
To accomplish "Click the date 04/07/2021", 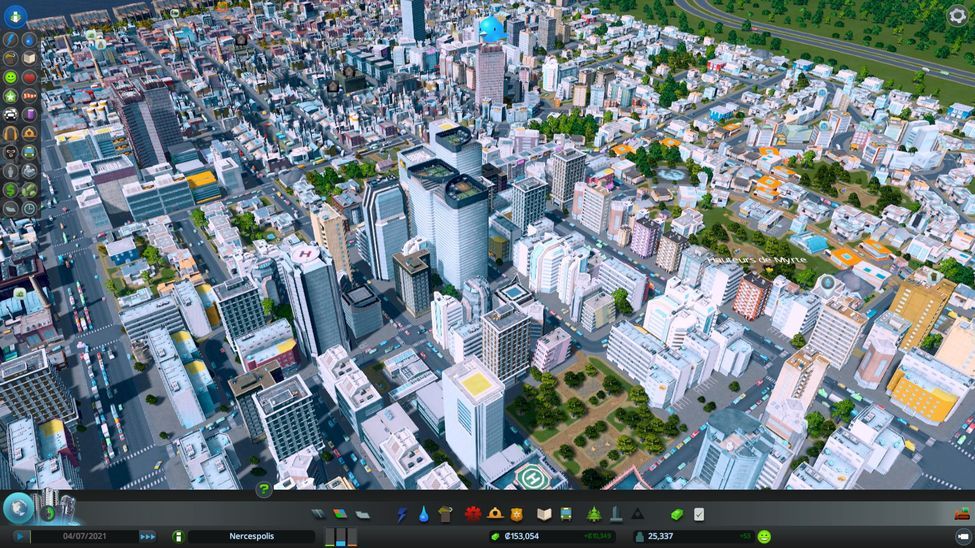I will [85, 536].
